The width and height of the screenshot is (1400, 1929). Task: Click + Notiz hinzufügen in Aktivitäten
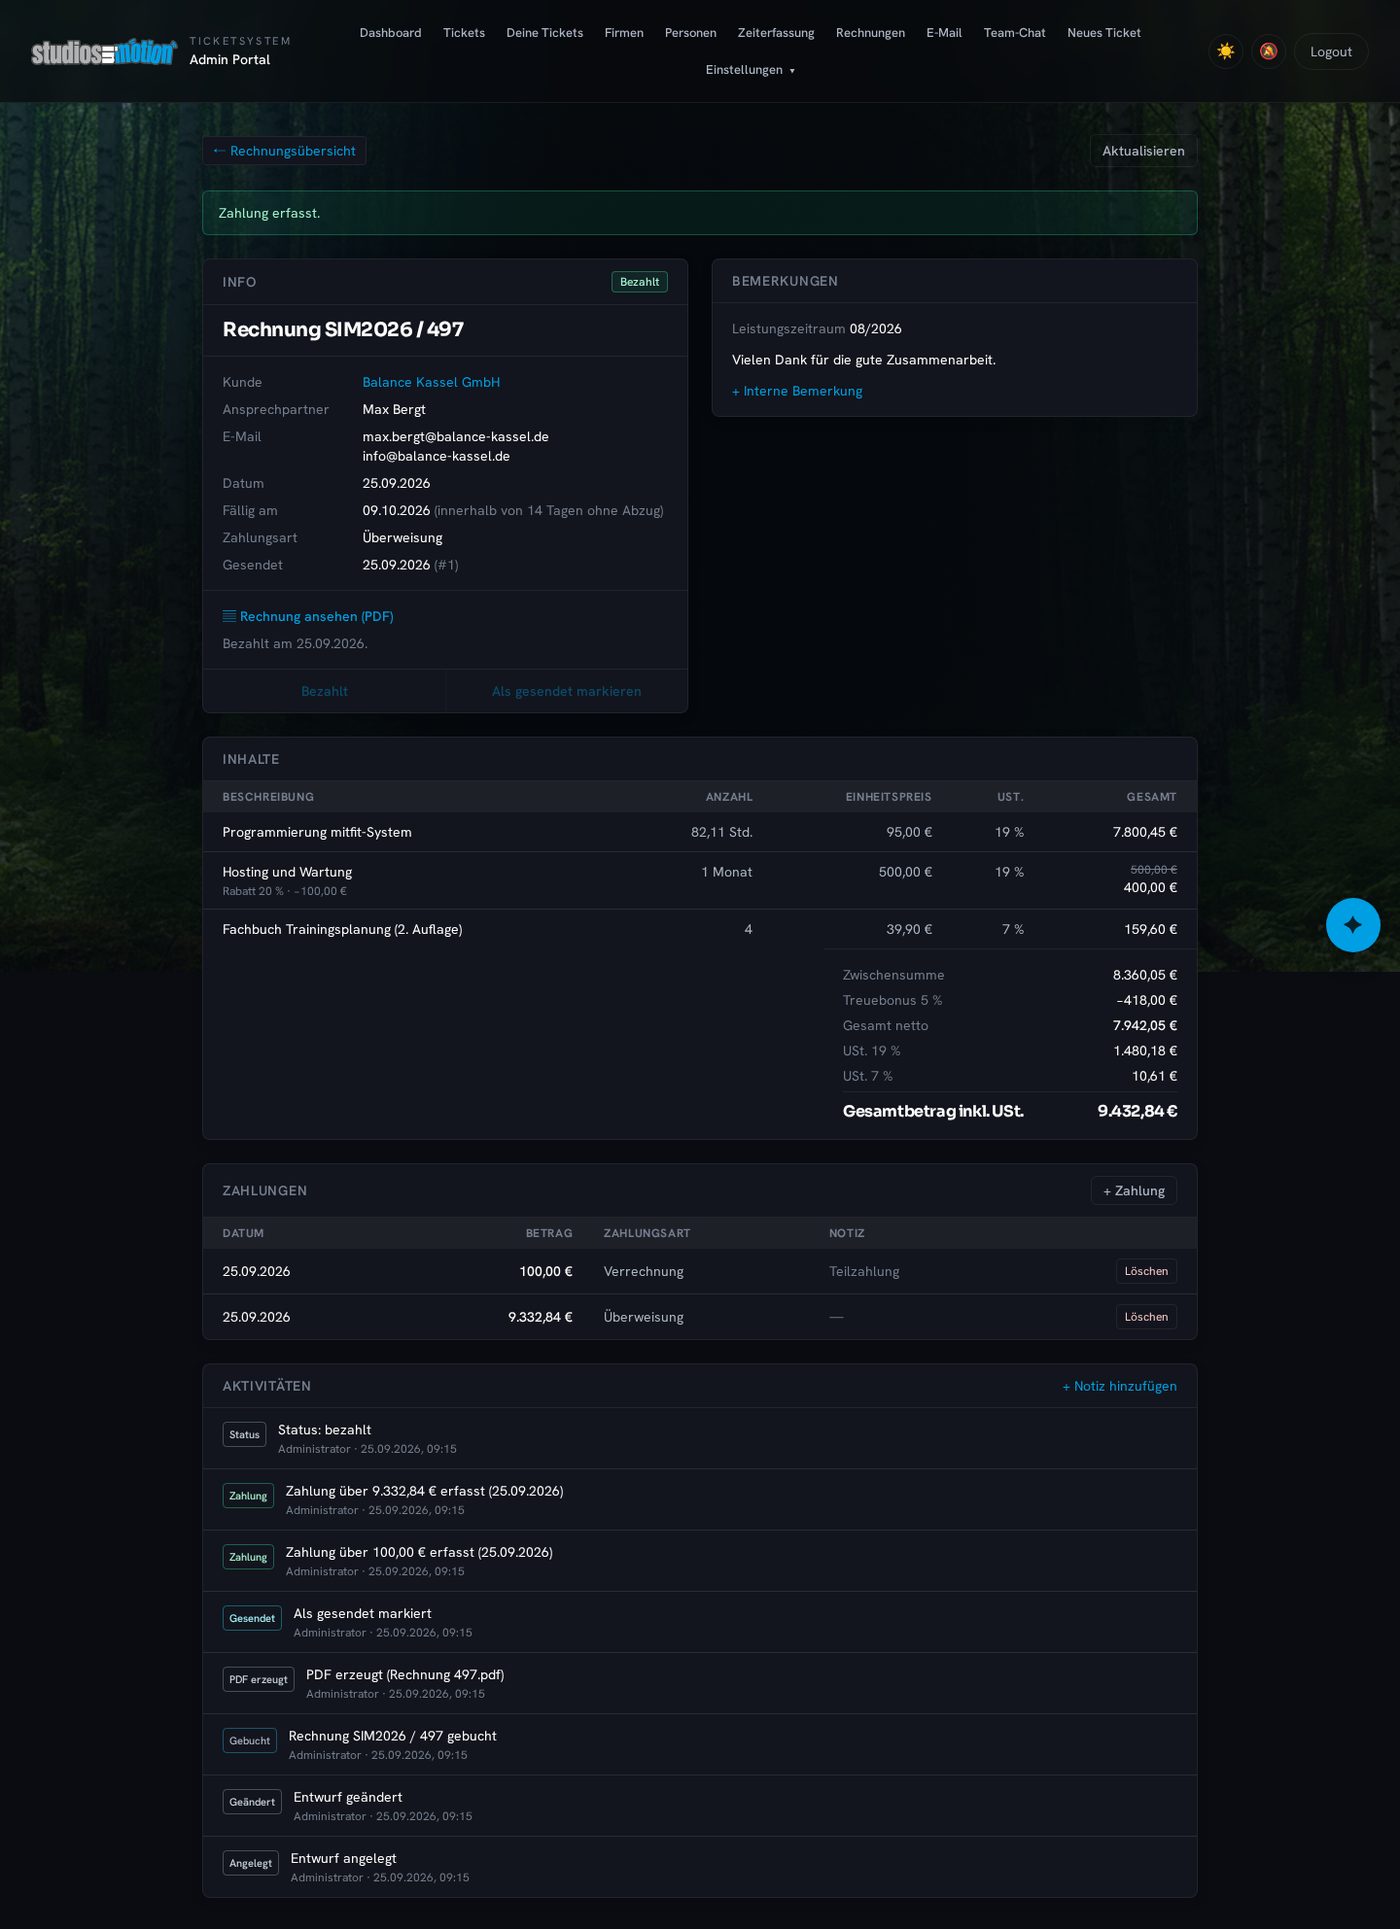[x=1119, y=1386]
